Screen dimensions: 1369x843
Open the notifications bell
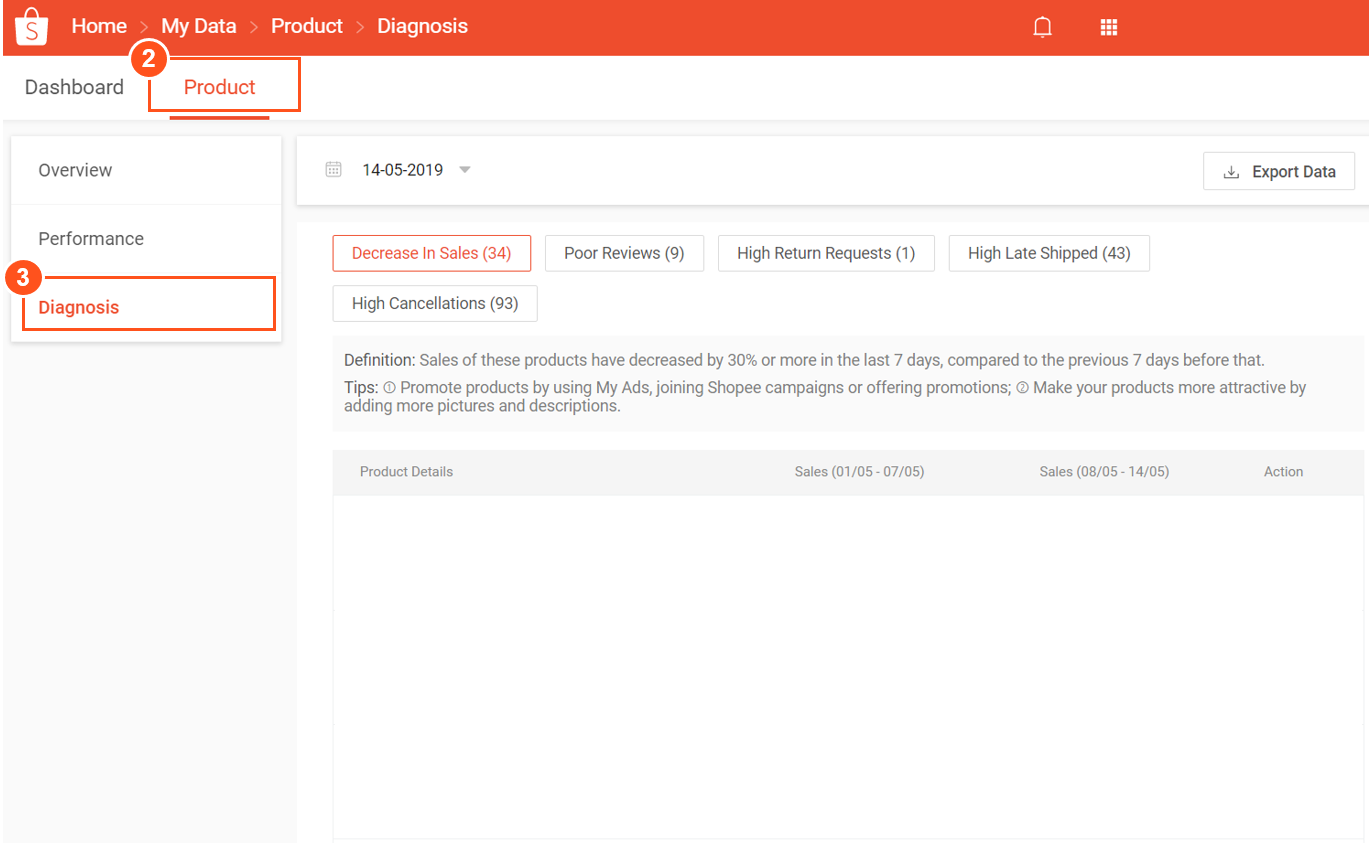click(x=1042, y=27)
